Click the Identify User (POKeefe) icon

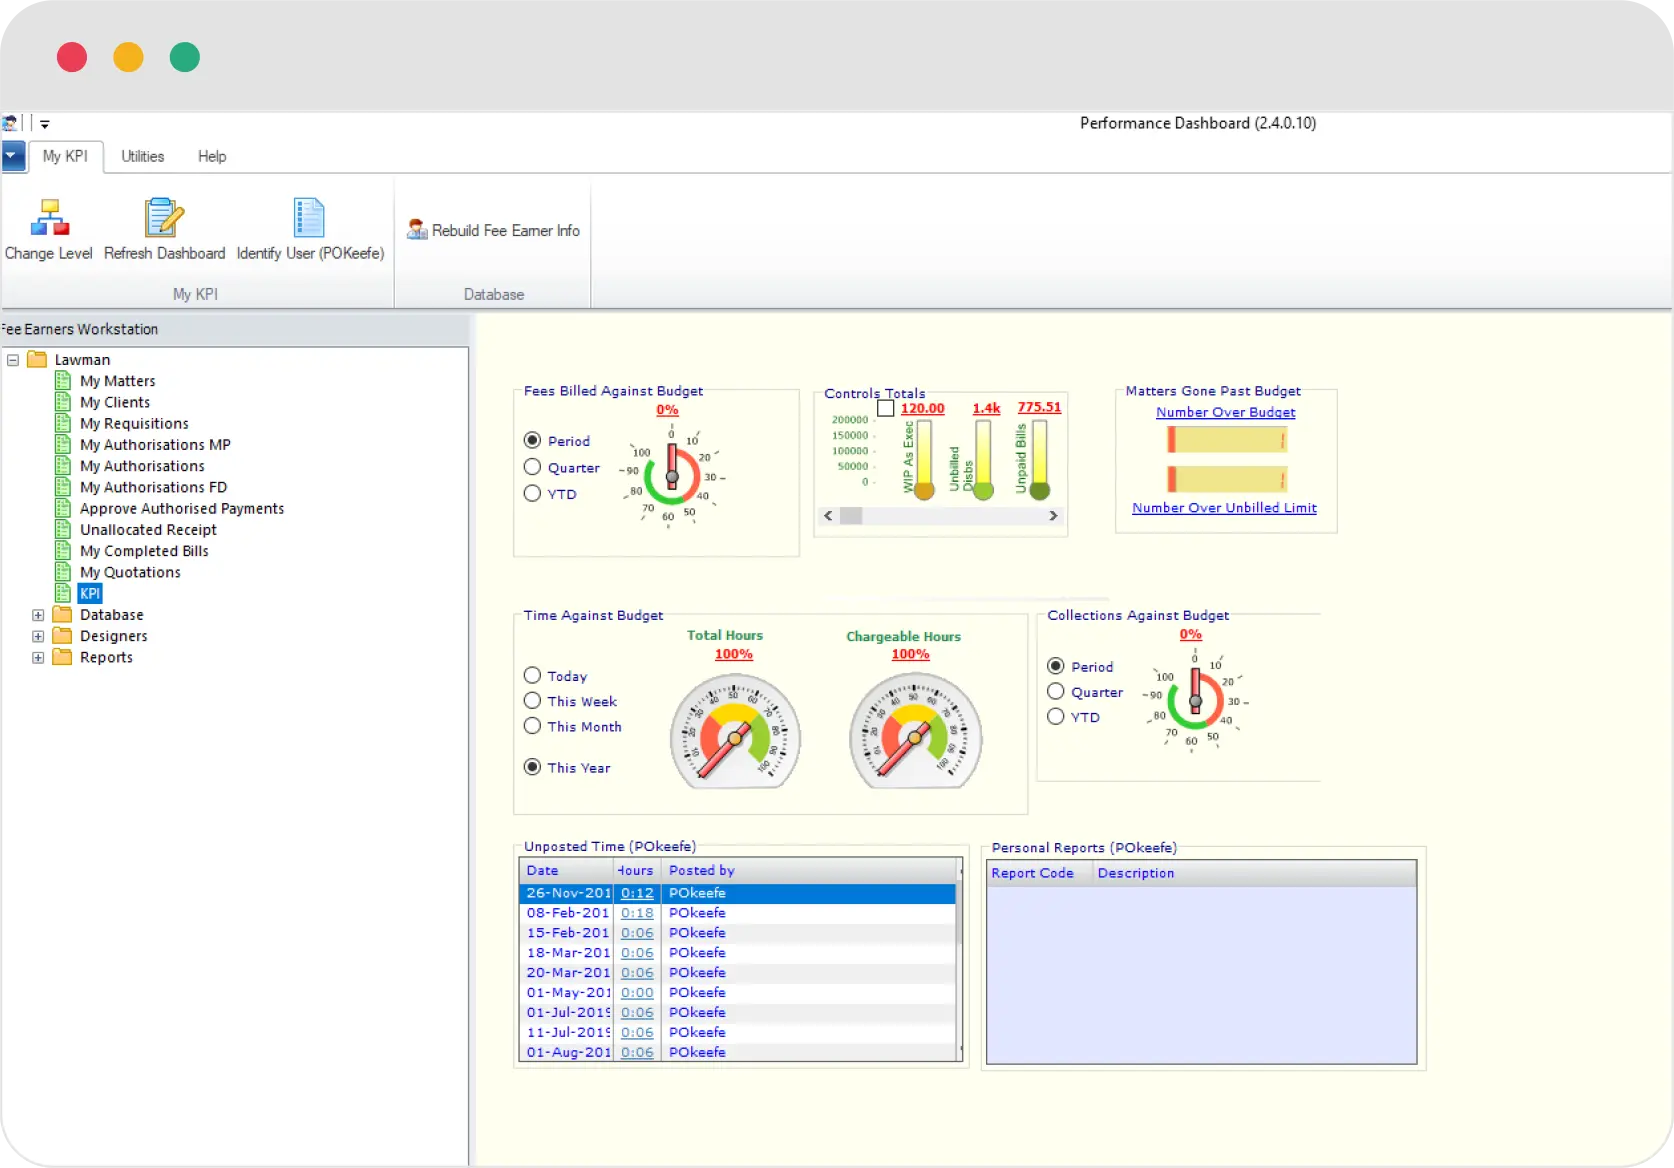click(309, 217)
